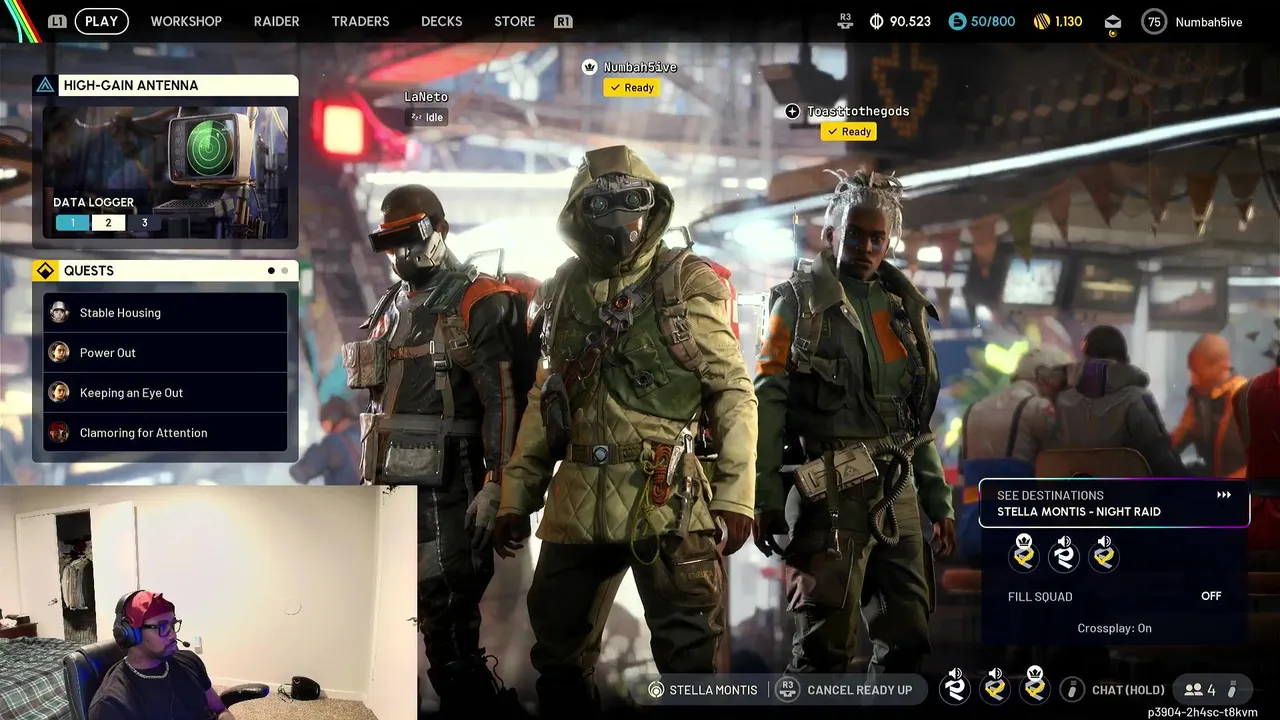Click the Keeping an Eye Out portrait
This screenshot has width=1280, height=720.
(x=59, y=393)
